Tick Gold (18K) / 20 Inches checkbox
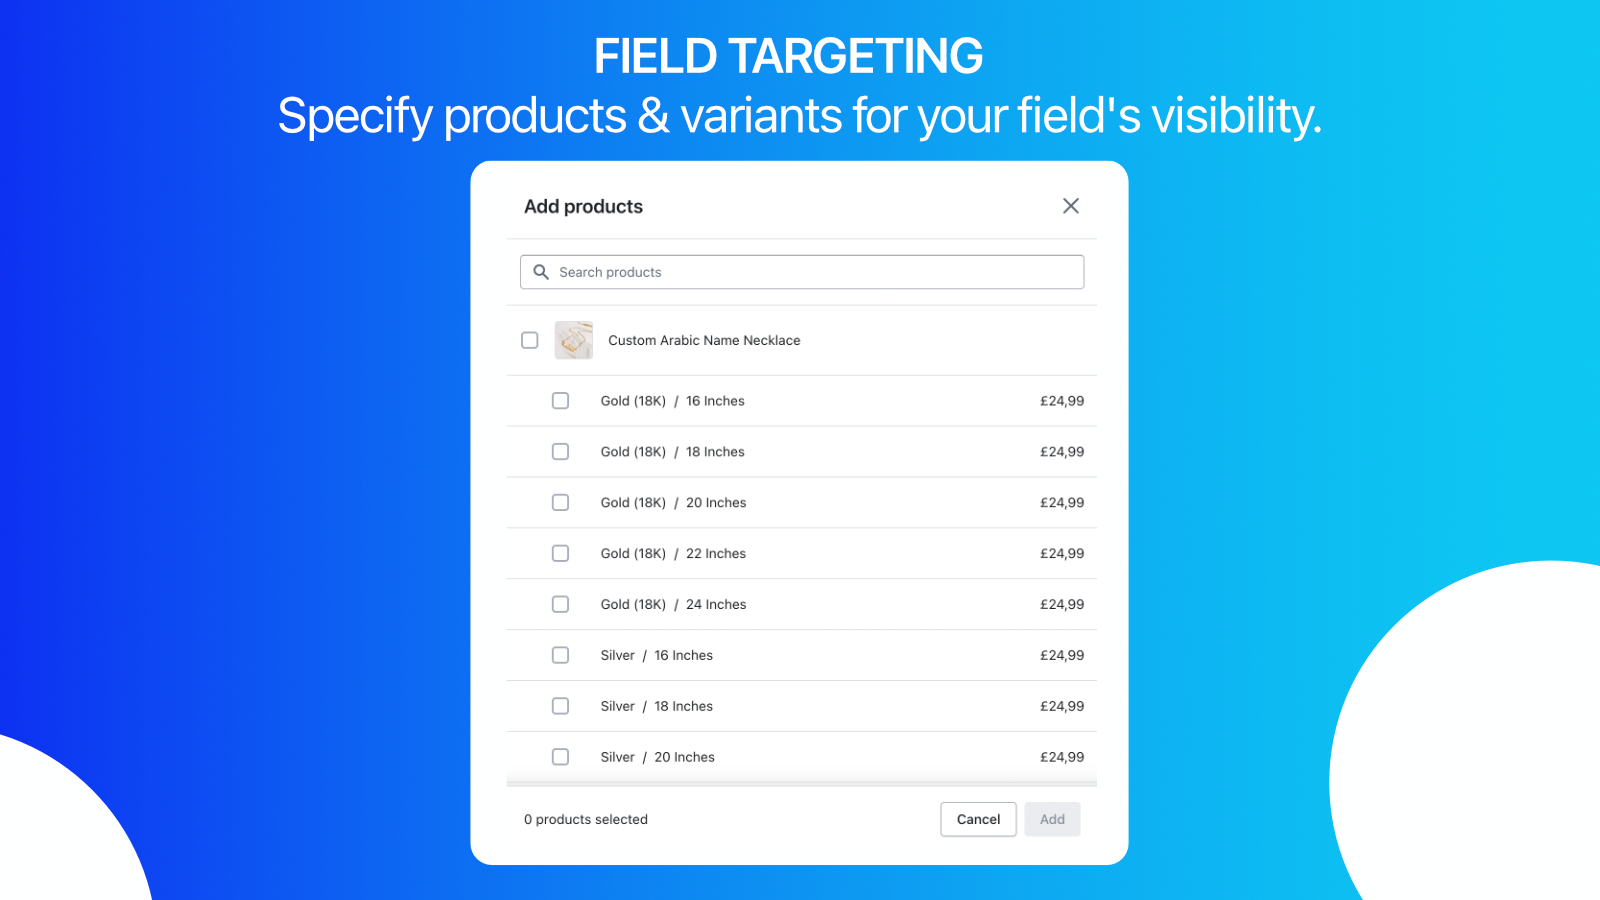 pyautogui.click(x=560, y=503)
